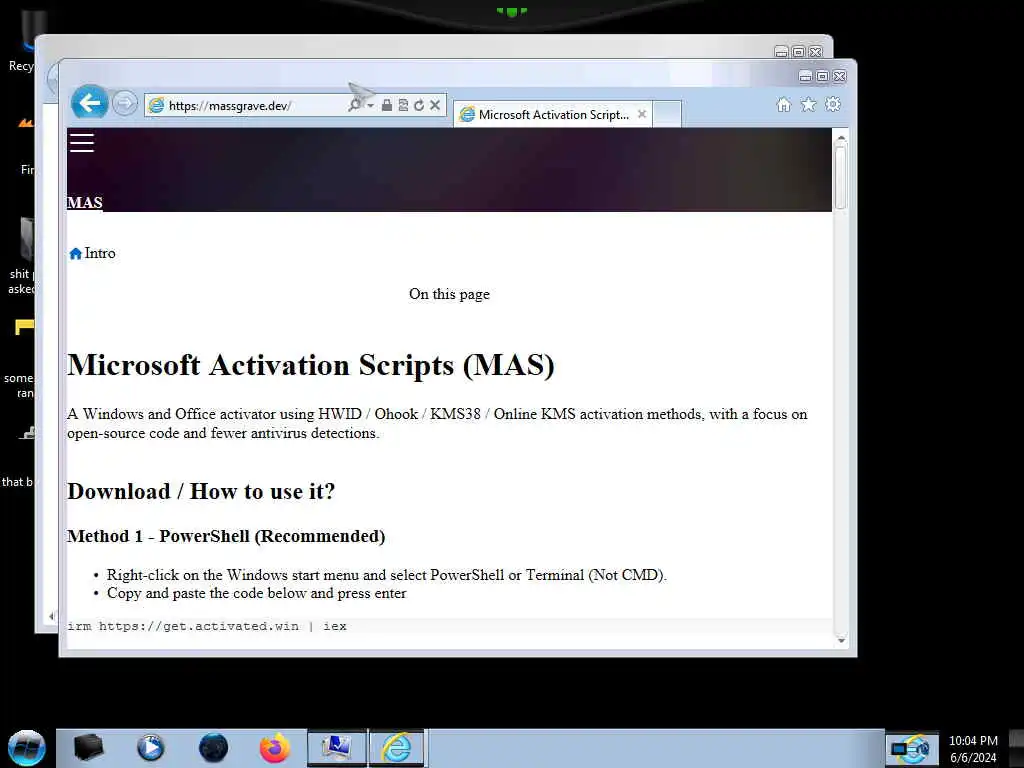Click the MAS header link

tap(85, 202)
